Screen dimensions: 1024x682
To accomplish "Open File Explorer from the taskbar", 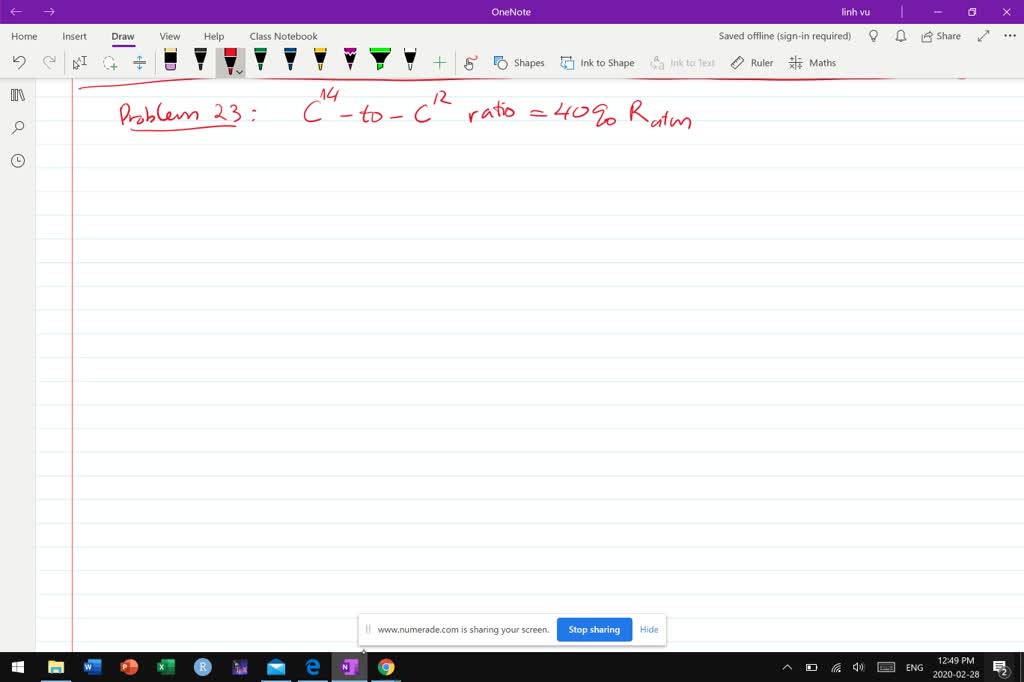I will click(x=56, y=667).
